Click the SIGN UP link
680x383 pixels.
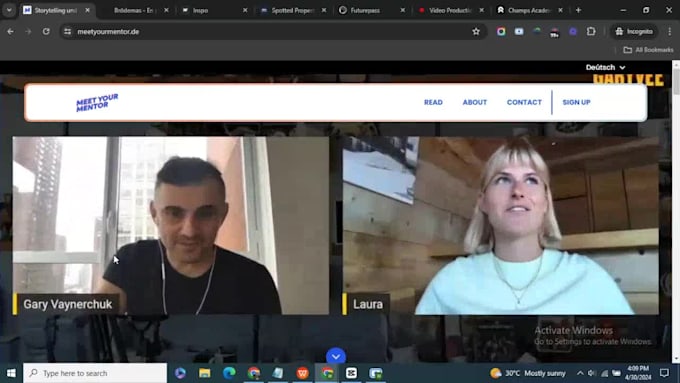(x=576, y=102)
